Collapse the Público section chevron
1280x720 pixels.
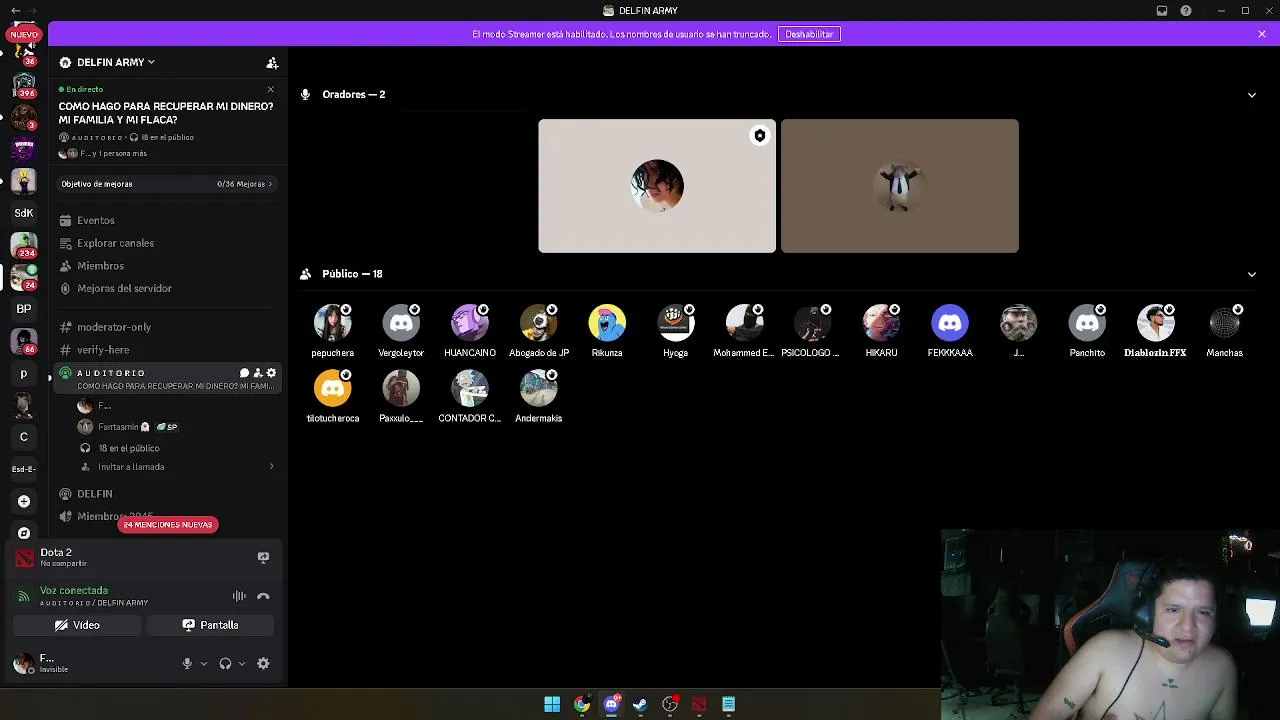pyautogui.click(x=1252, y=274)
